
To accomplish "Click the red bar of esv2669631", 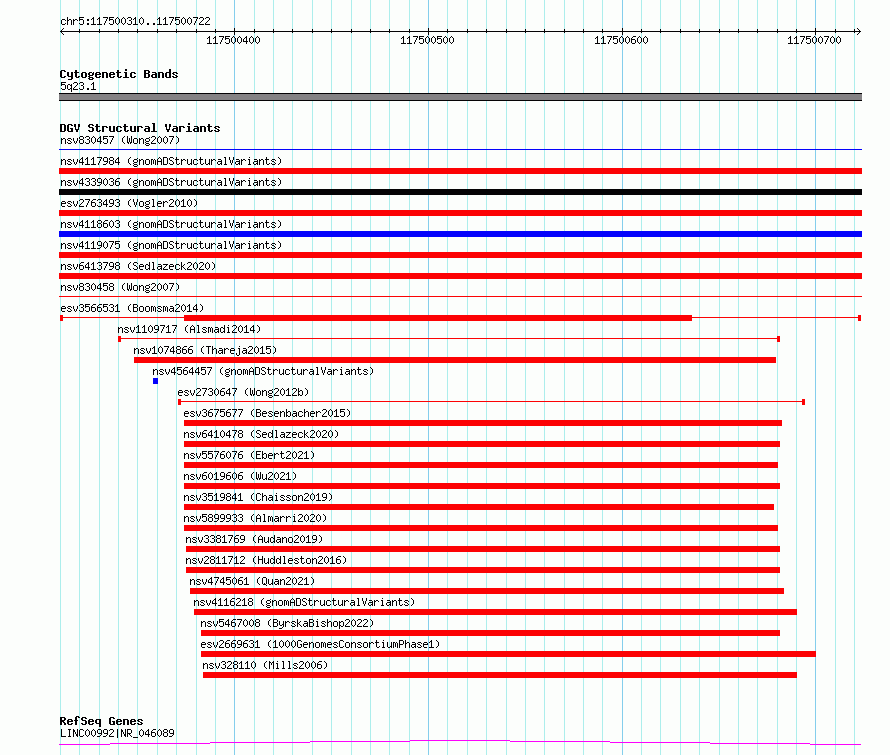I will click(x=508, y=654).
